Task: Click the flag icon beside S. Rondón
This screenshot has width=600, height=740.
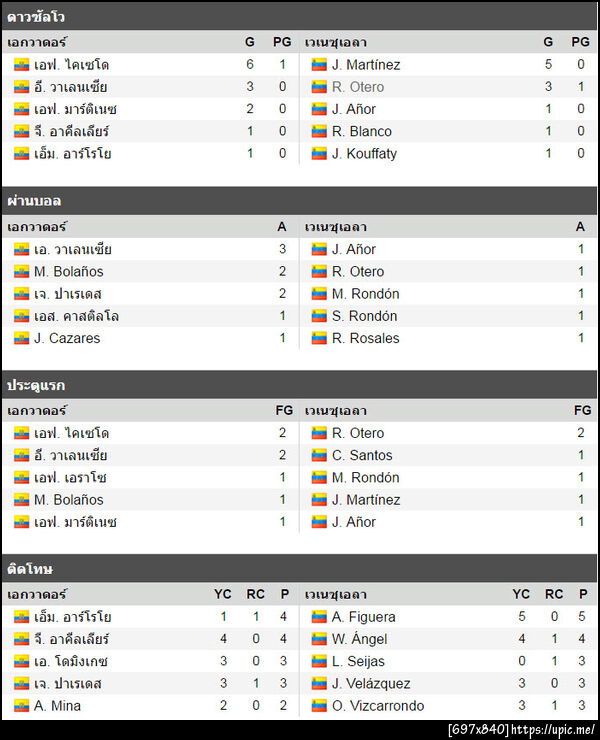Action: pyautogui.click(x=320, y=316)
